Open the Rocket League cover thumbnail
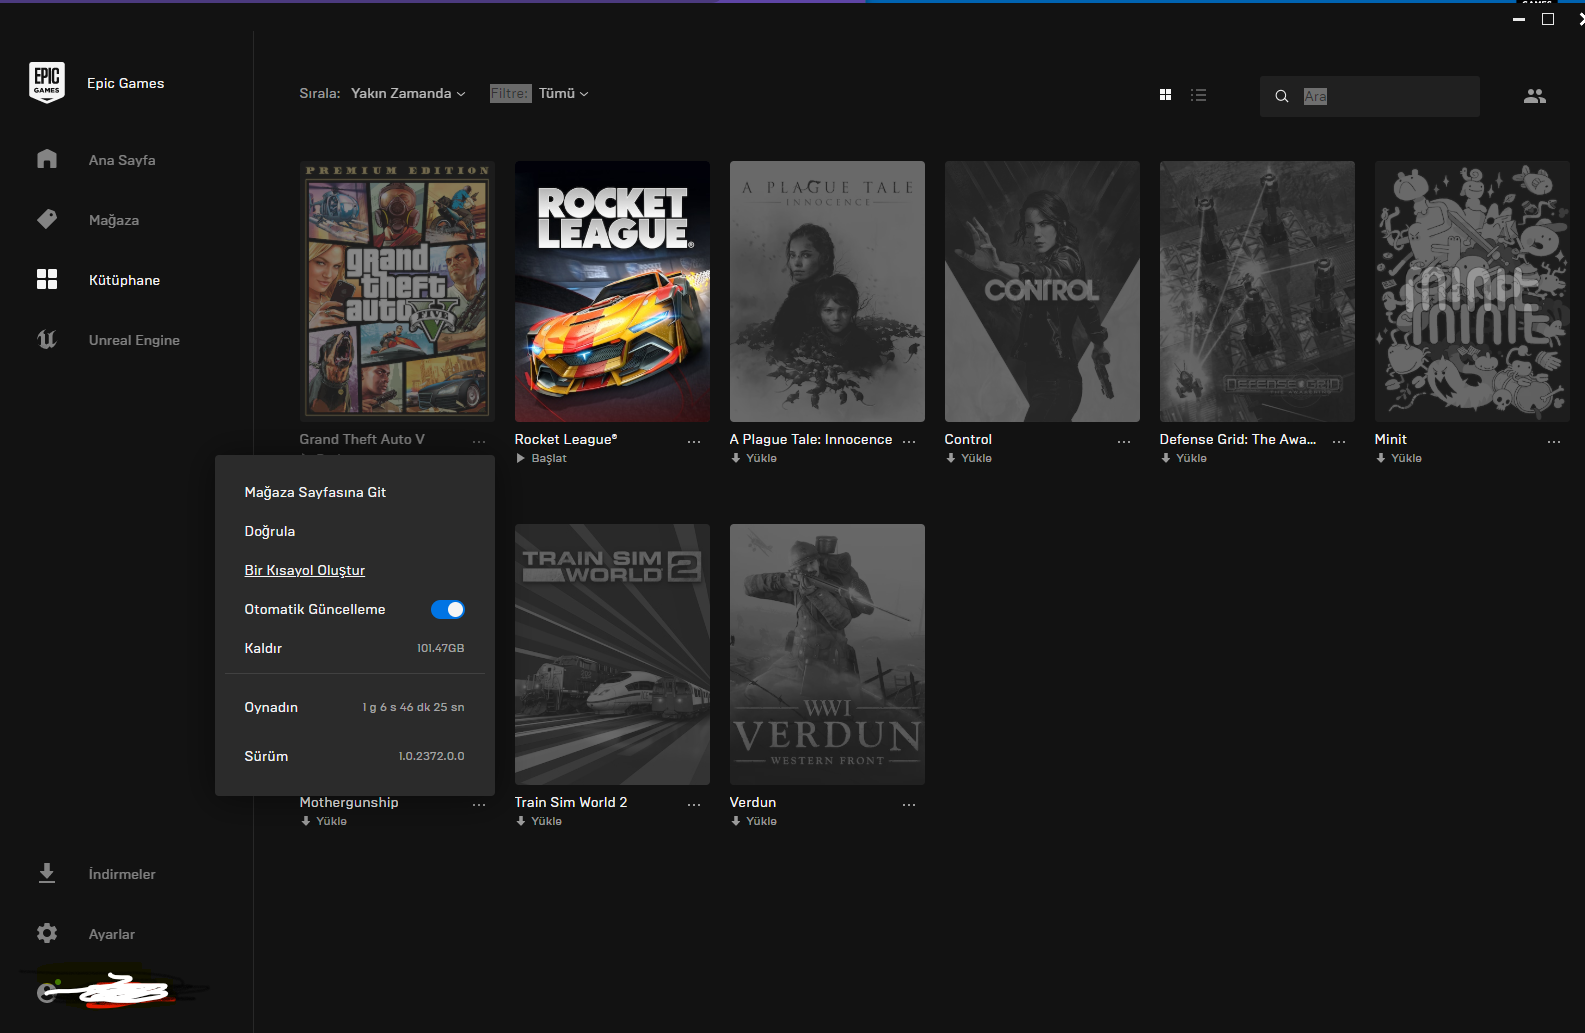The height and width of the screenshot is (1033, 1585). 612,291
